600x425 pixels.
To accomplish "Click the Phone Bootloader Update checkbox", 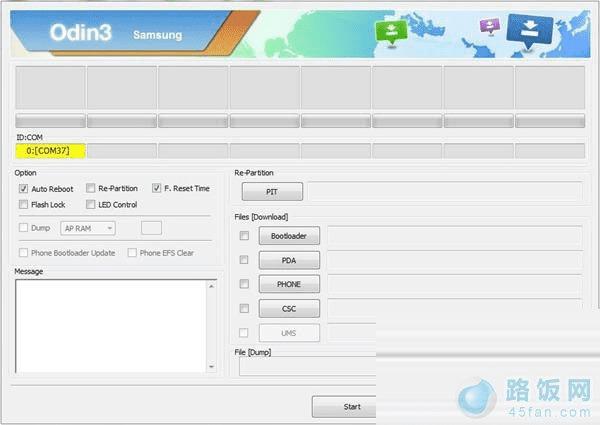I will coord(23,252).
